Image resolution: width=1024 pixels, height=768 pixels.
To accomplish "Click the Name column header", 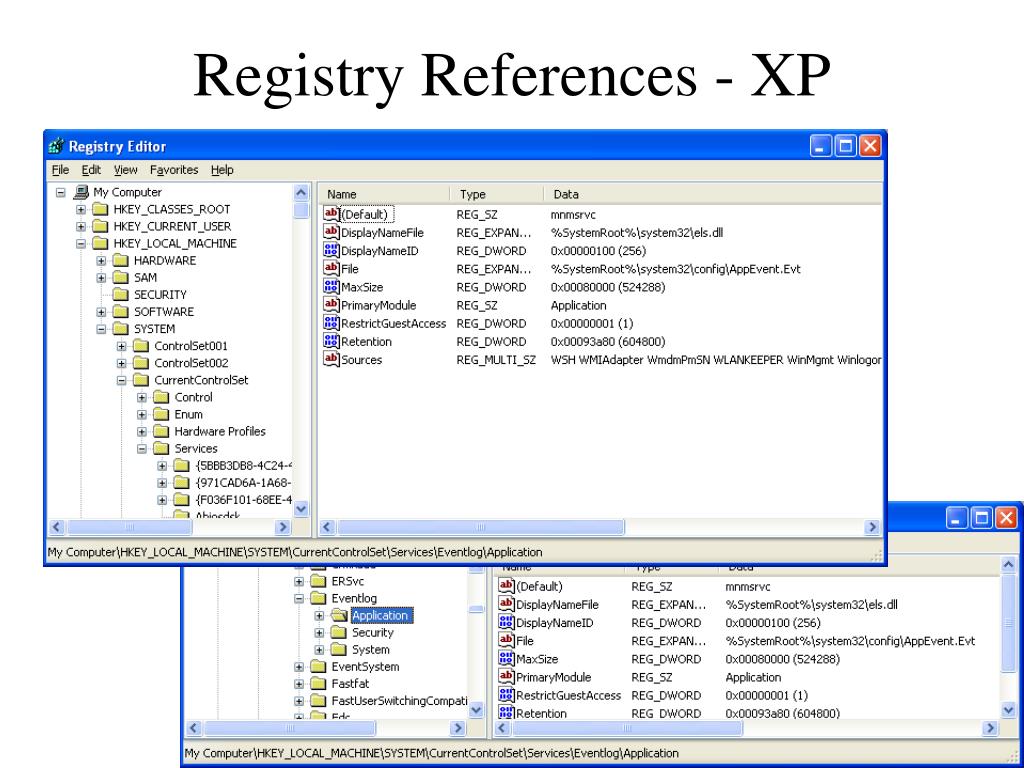I will point(384,194).
